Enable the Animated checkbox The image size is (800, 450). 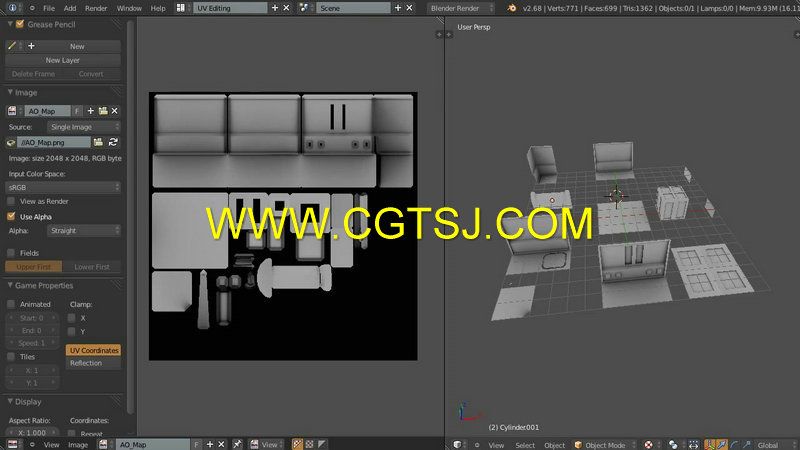(11, 304)
